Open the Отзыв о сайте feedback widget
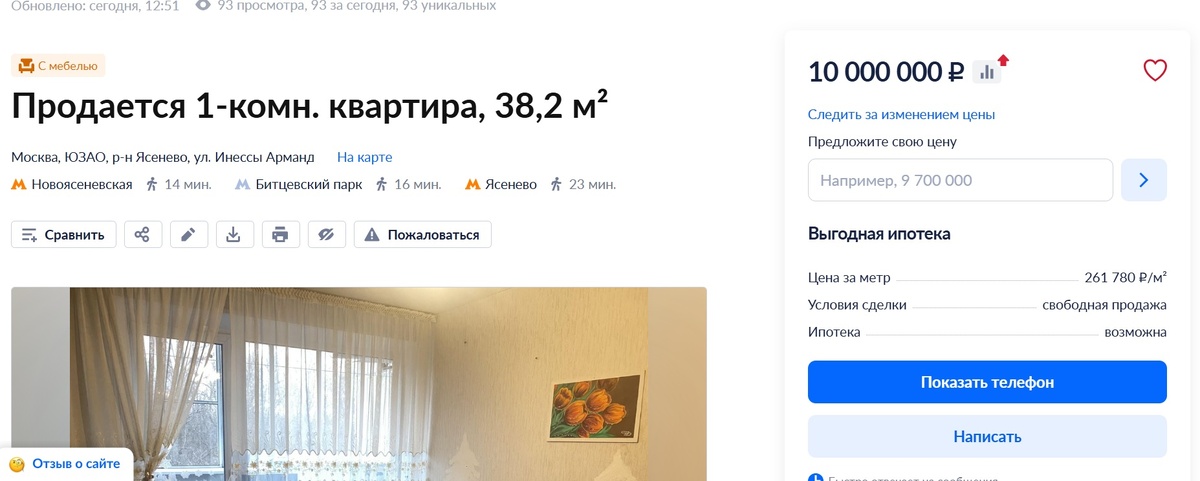1200x481 pixels. click(66, 464)
